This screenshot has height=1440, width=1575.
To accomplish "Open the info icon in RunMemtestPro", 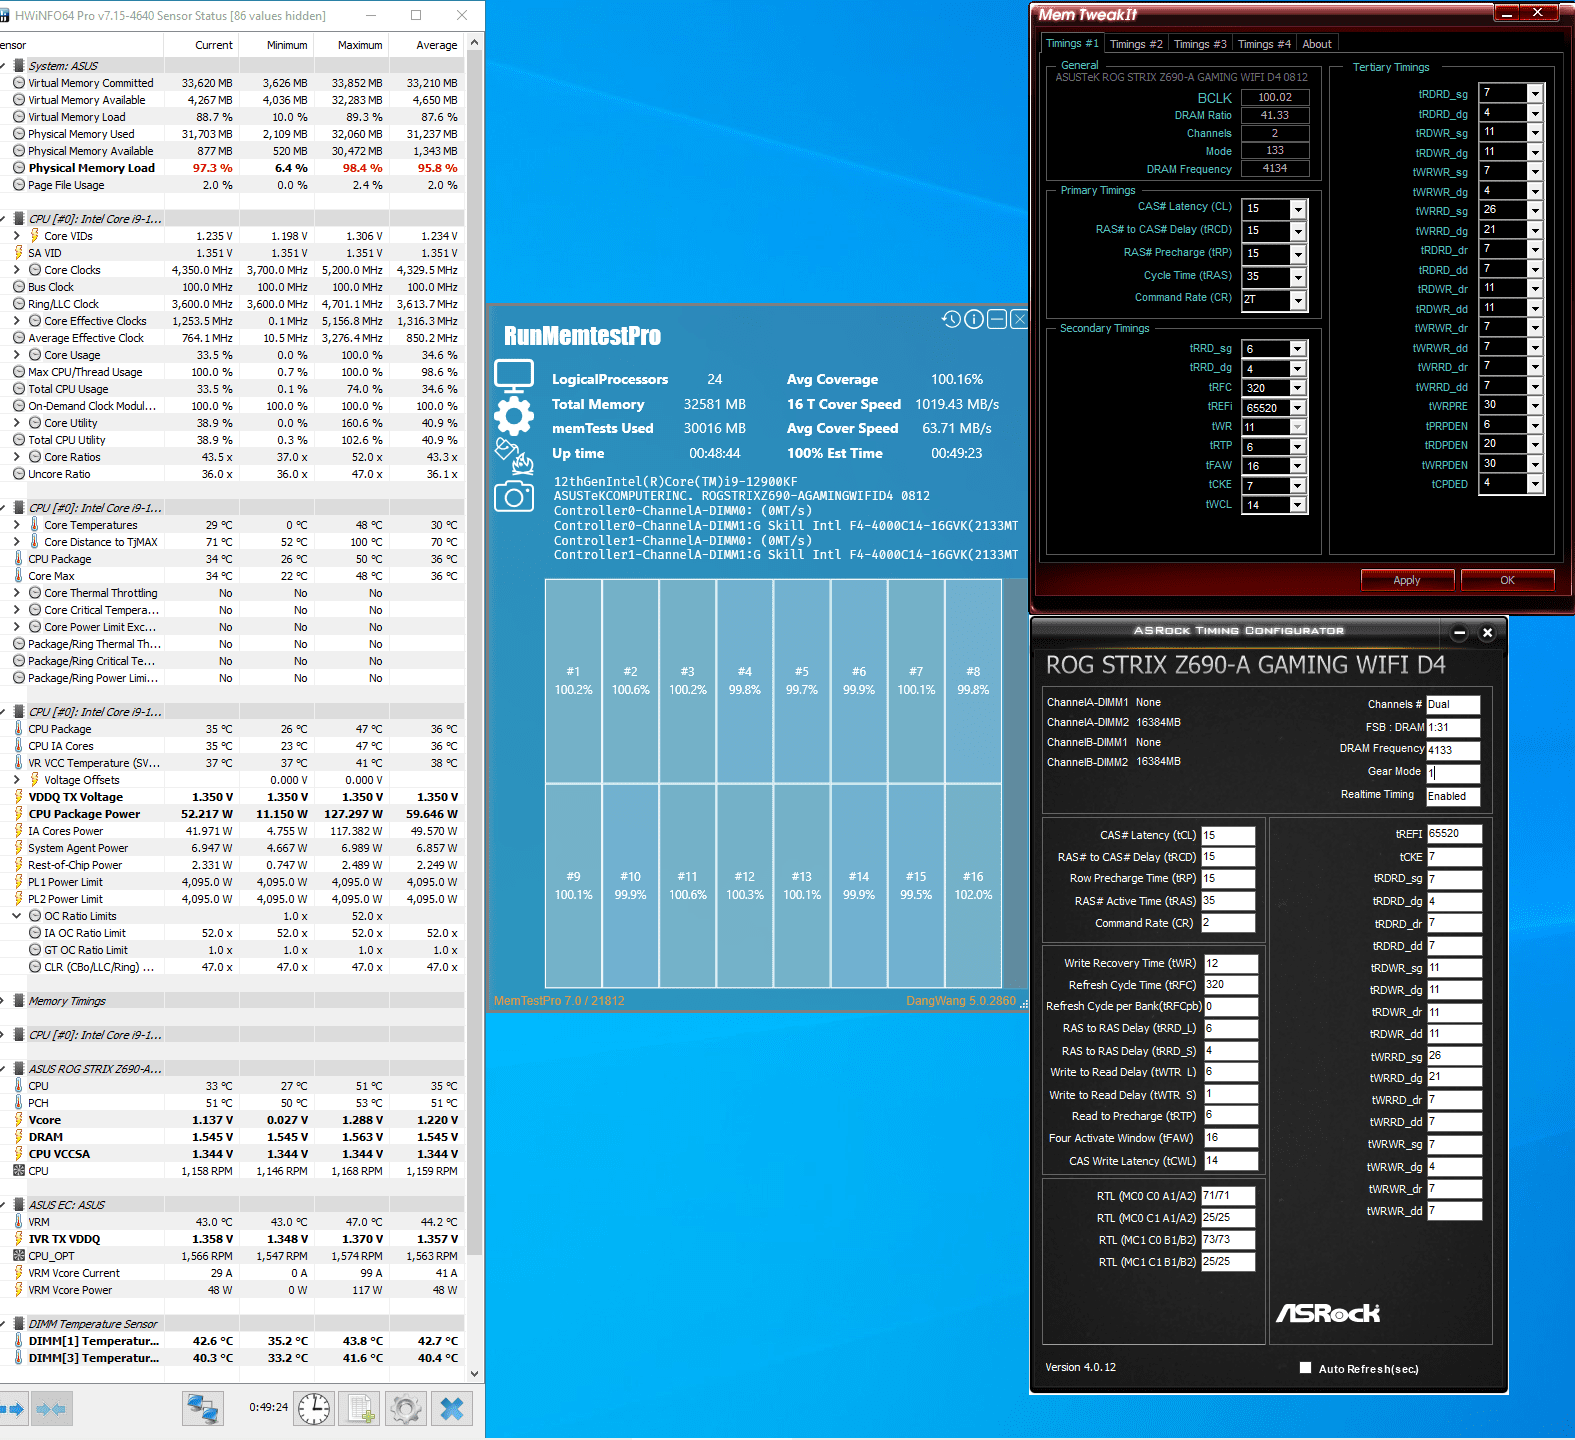I will pos(974,319).
